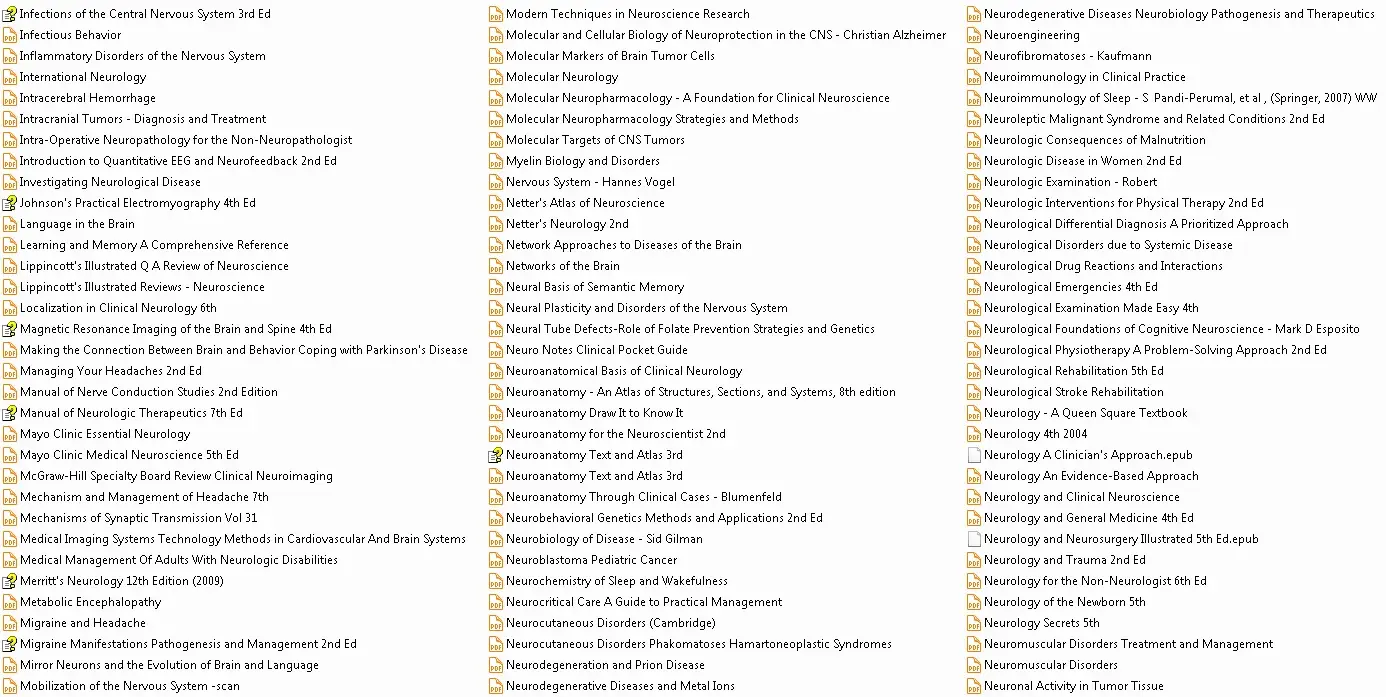This screenshot has width=1386, height=697.
Task: Select Inflammatory Disorders of the Nervous System
Action: (x=143, y=56)
